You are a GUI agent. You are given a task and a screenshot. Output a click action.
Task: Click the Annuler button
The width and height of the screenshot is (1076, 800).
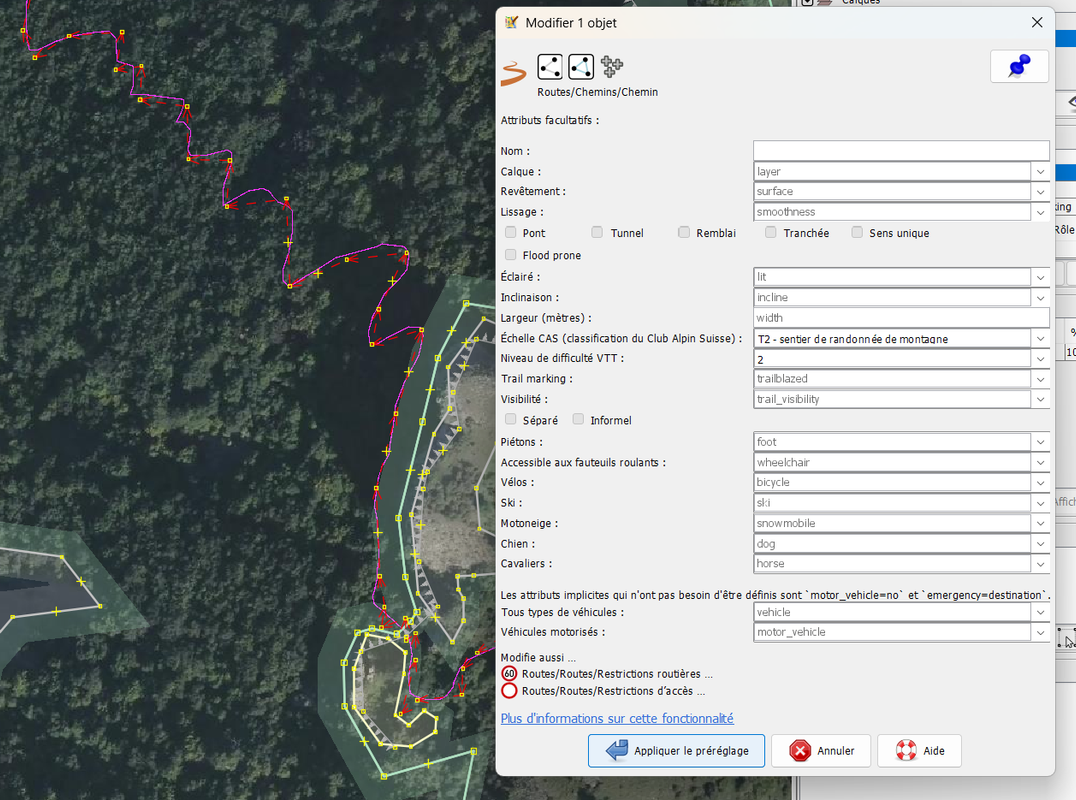click(821, 751)
